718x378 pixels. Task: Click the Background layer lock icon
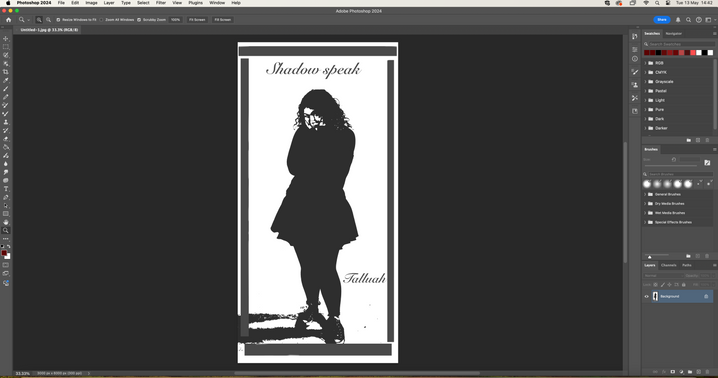(x=706, y=296)
